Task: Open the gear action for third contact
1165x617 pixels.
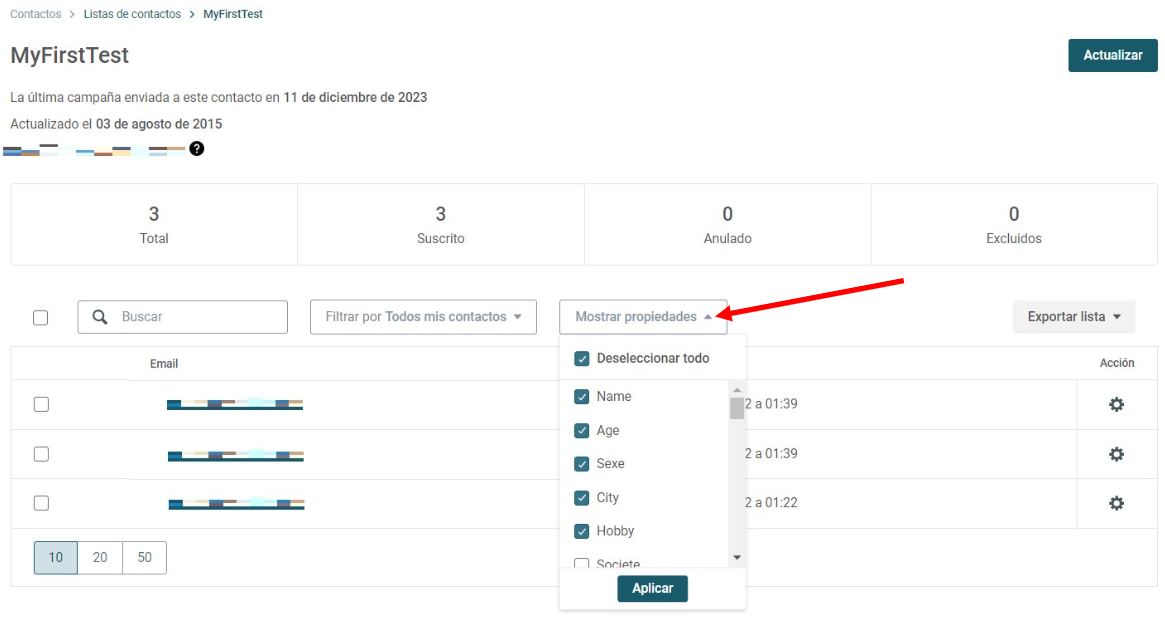Action: tap(1116, 503)
